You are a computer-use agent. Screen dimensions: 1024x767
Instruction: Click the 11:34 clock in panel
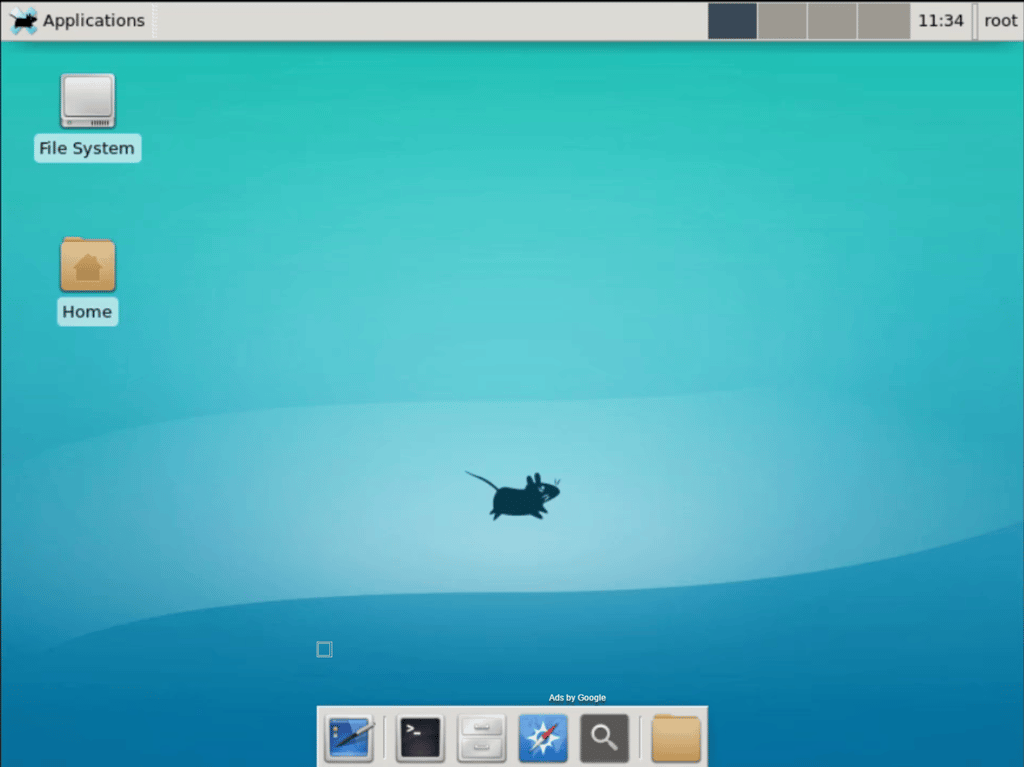940,21
